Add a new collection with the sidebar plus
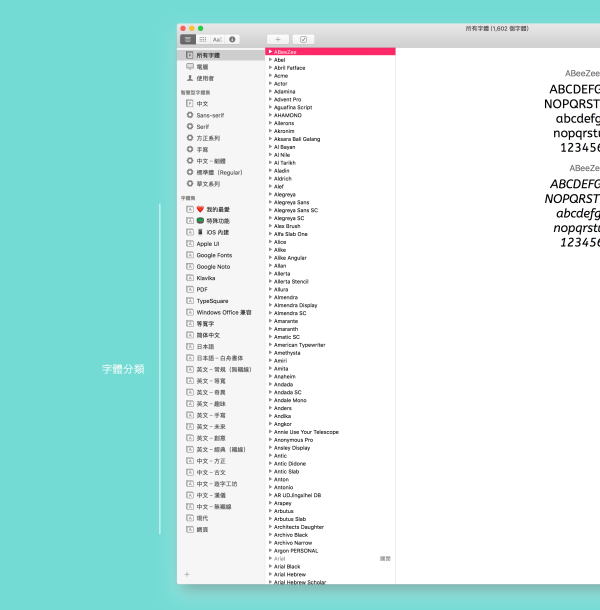Image resolution: width=600 pixels, height=610 pixels. point(187,574)
